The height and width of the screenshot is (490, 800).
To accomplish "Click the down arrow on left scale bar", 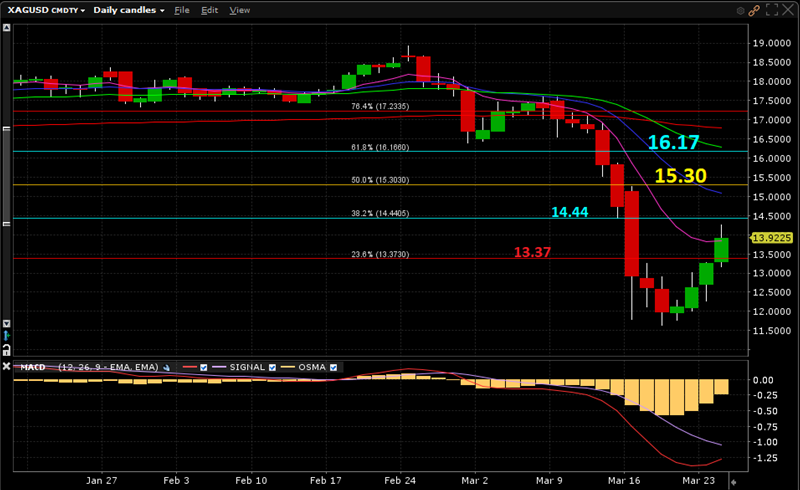I will point(7,324).
